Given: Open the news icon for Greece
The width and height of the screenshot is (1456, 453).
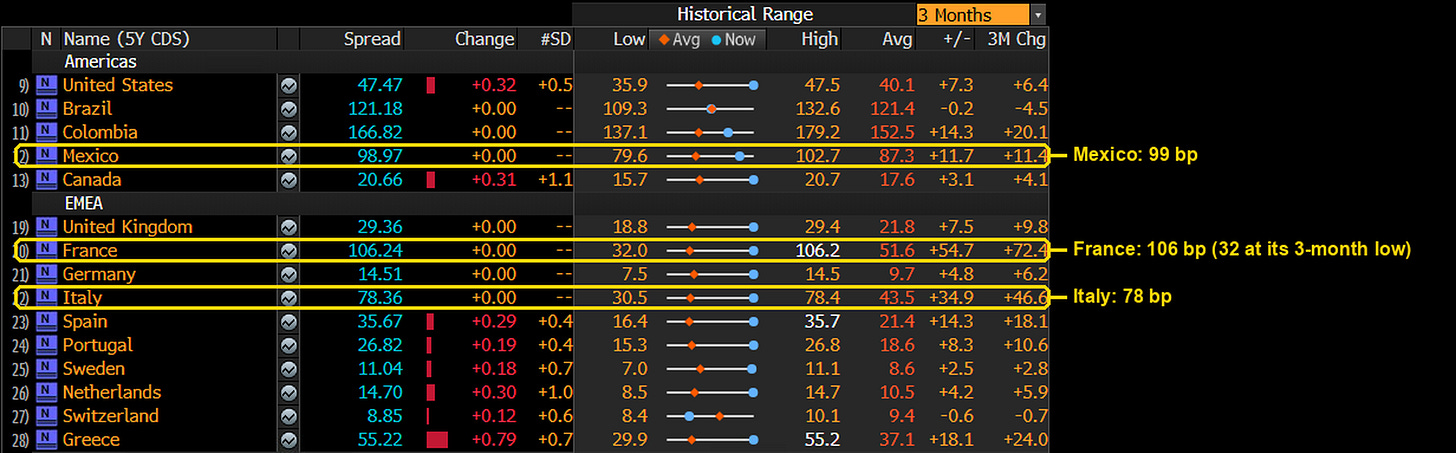Looking at the screenshot, I should pyautogui.click(x=46, y=440).
